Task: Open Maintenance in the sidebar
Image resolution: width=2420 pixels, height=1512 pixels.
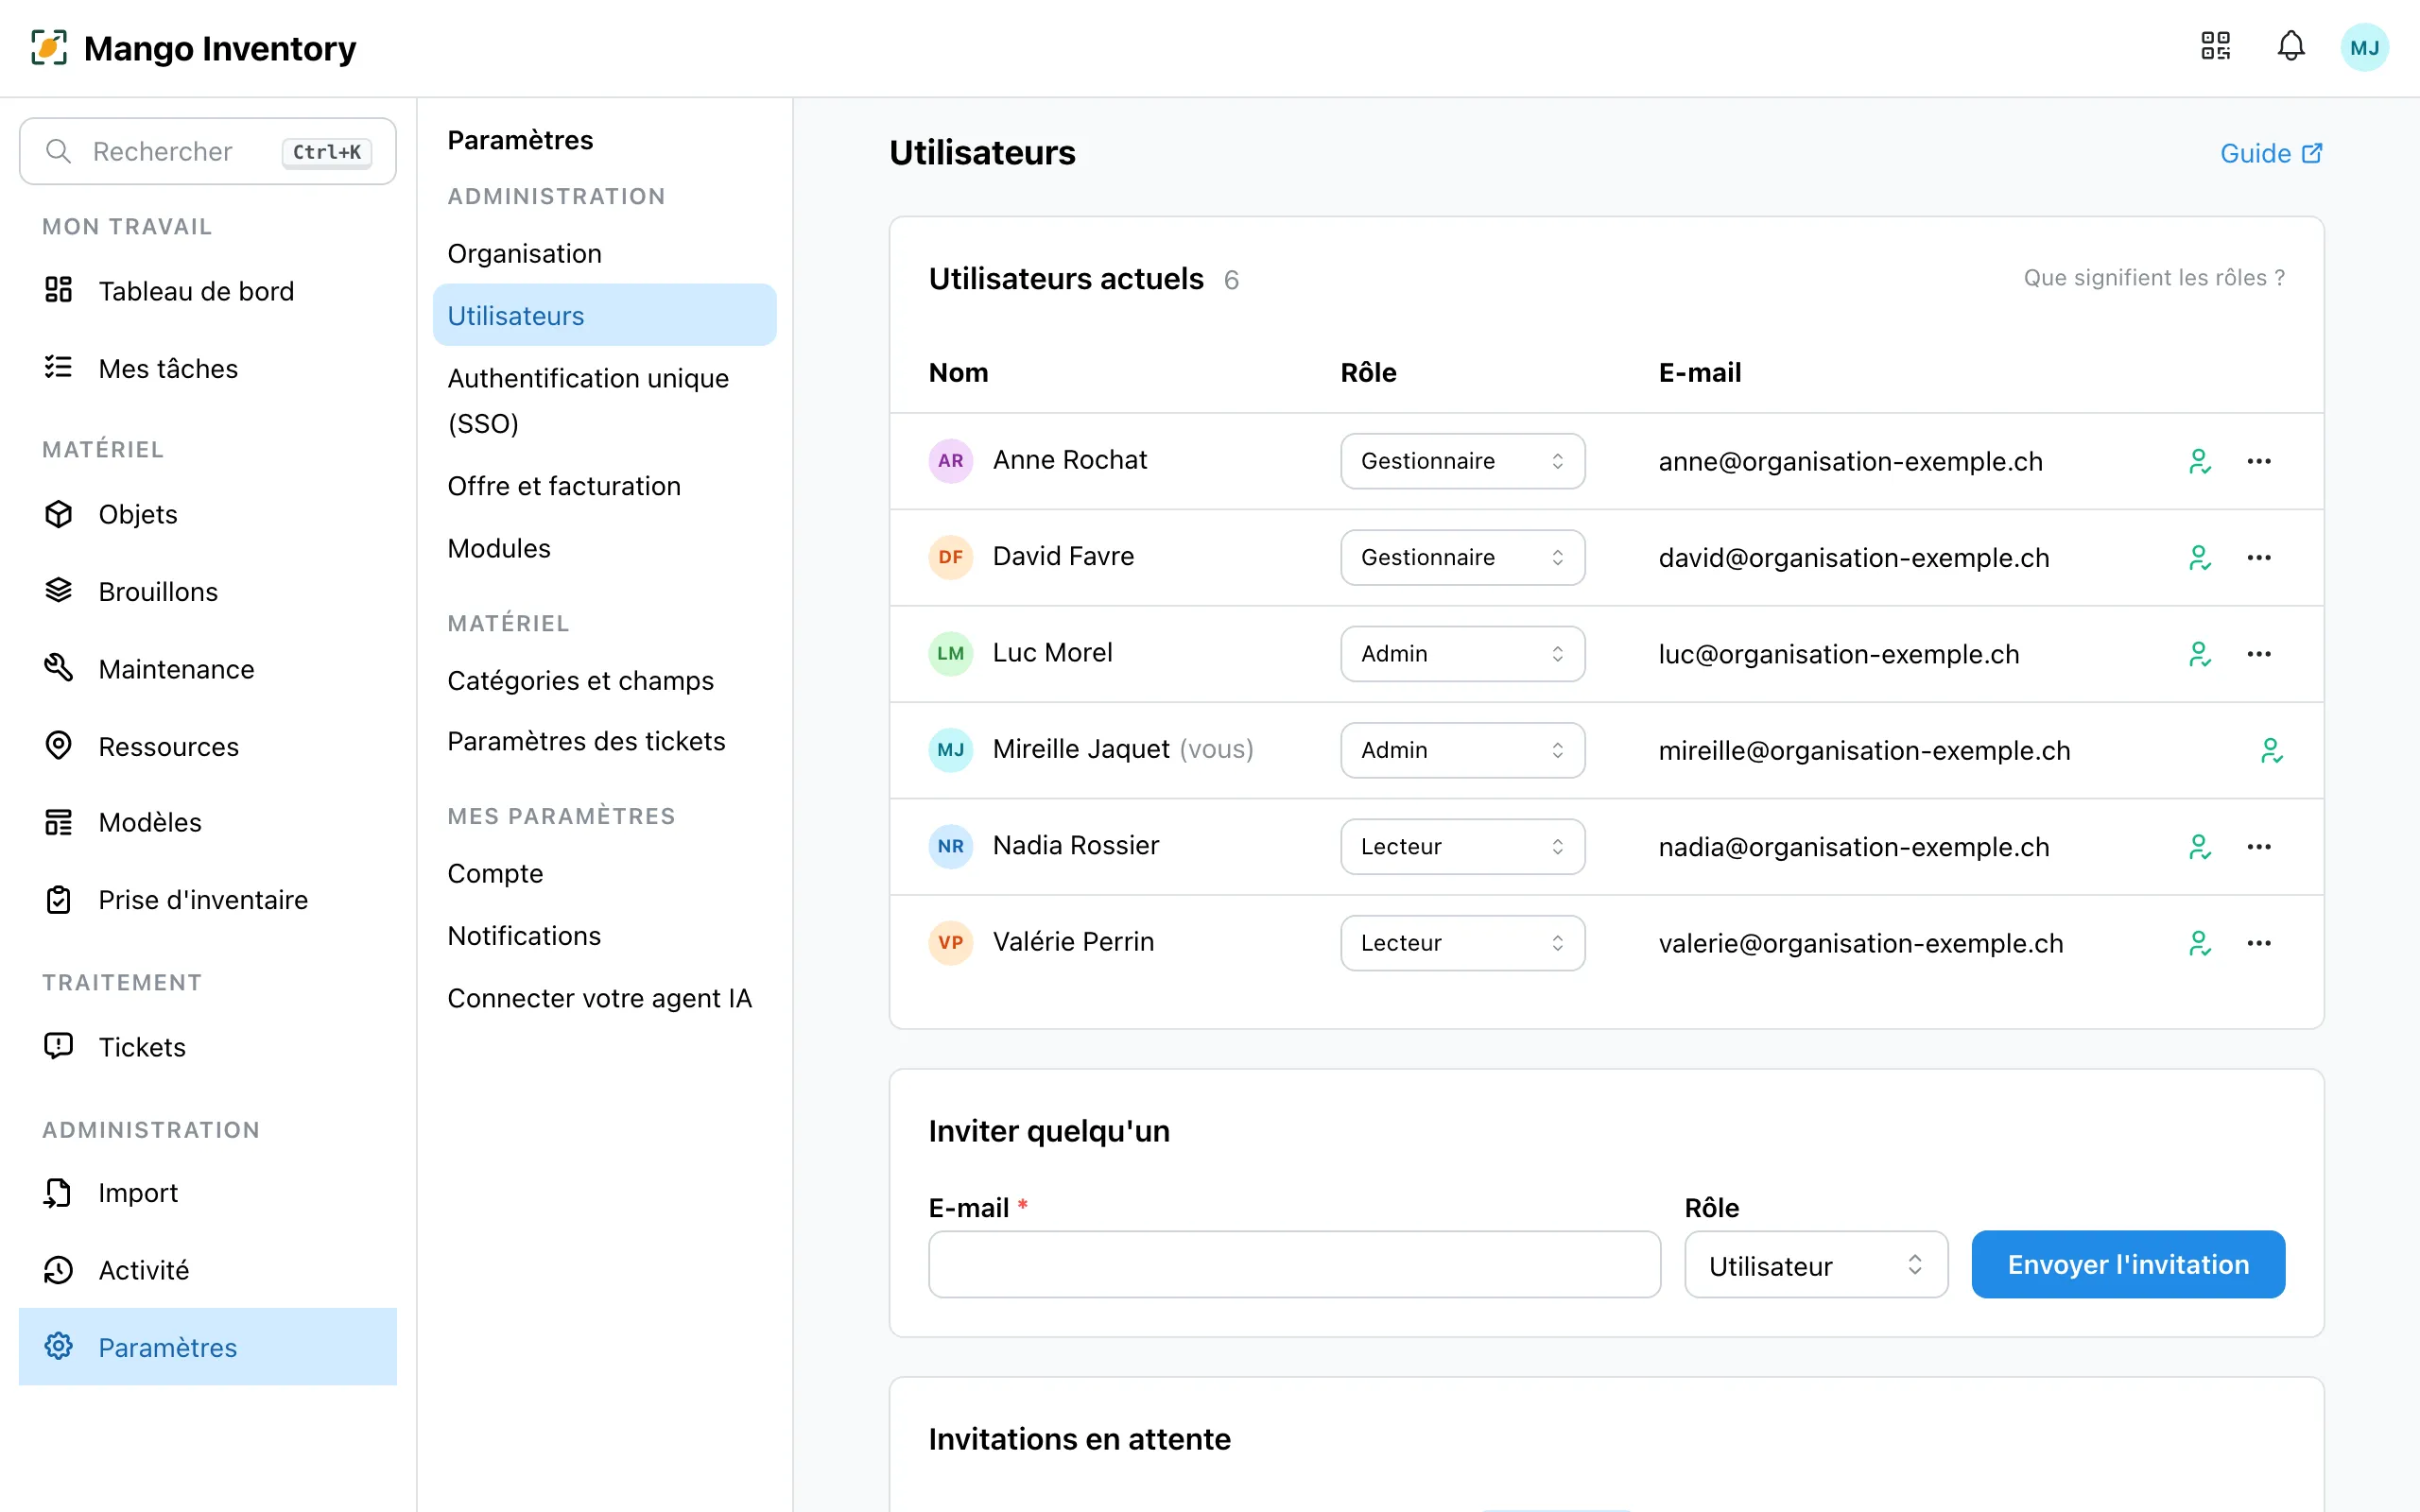Action: point(208,669)
